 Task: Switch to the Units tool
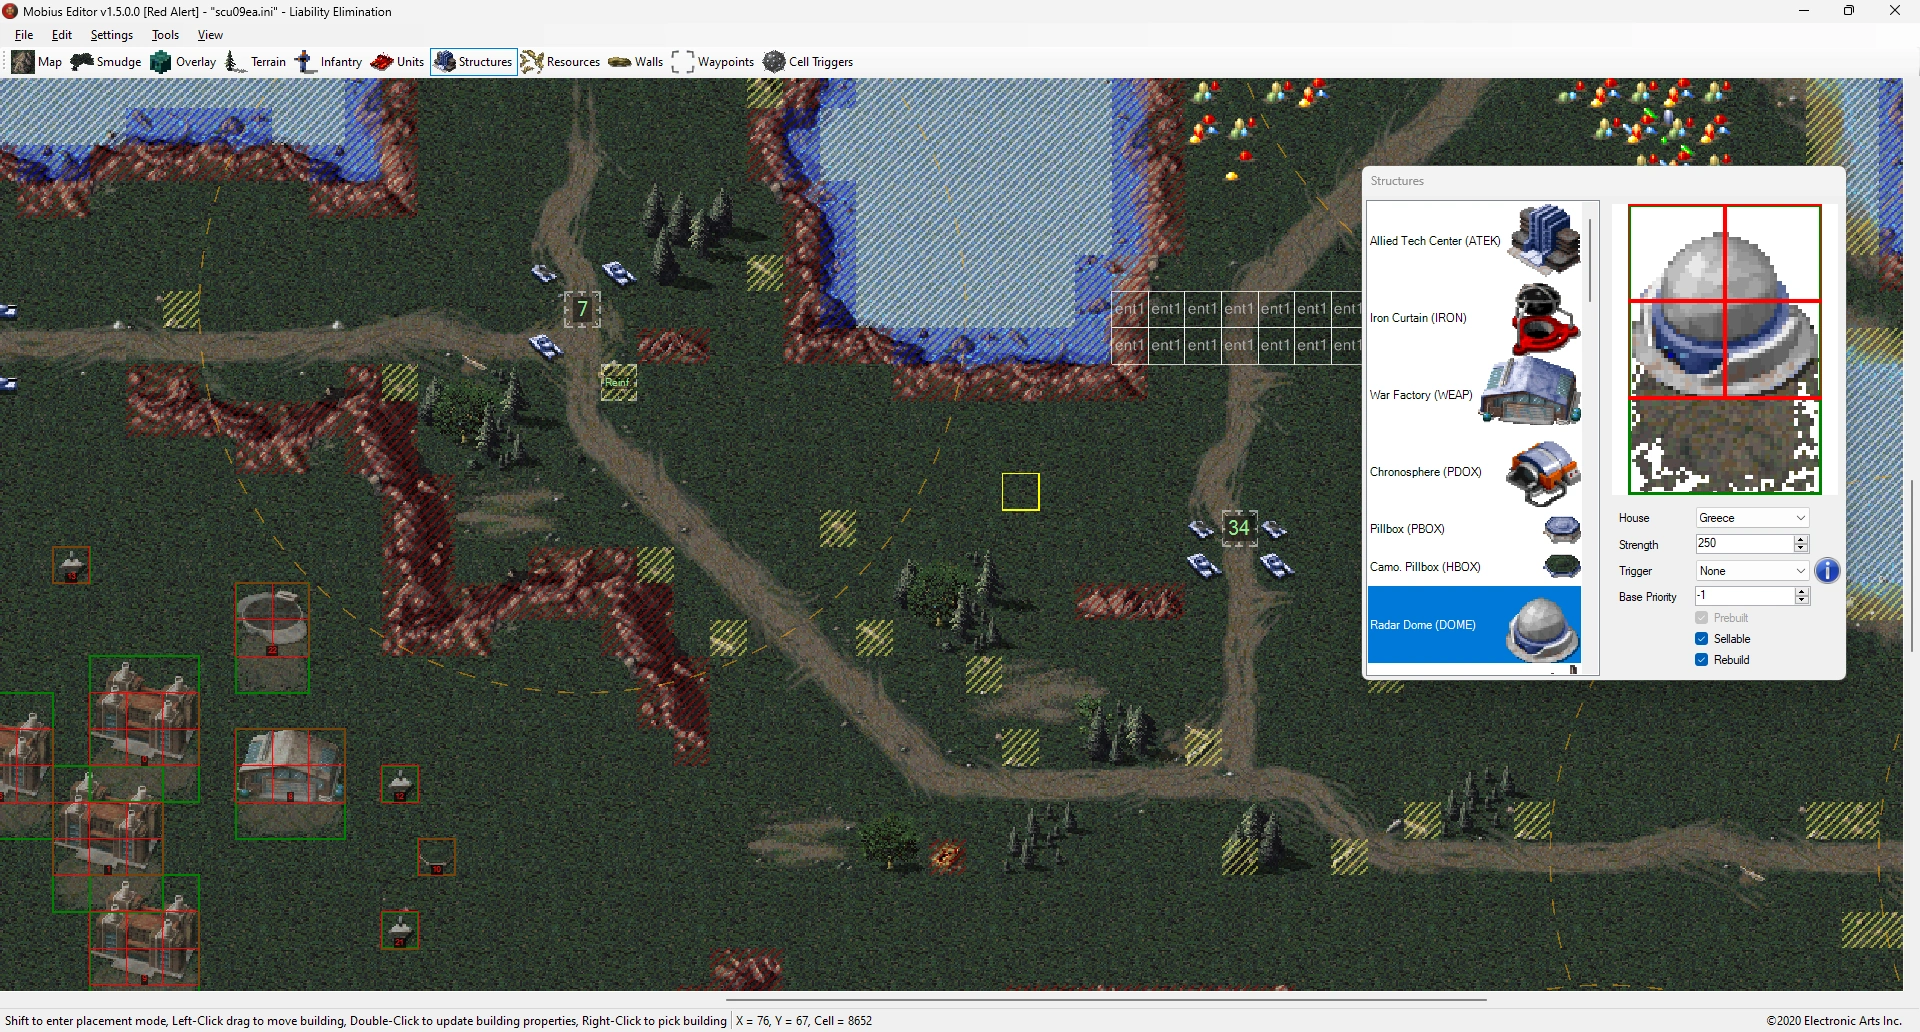pyautogui.click(x=397, y=62)
